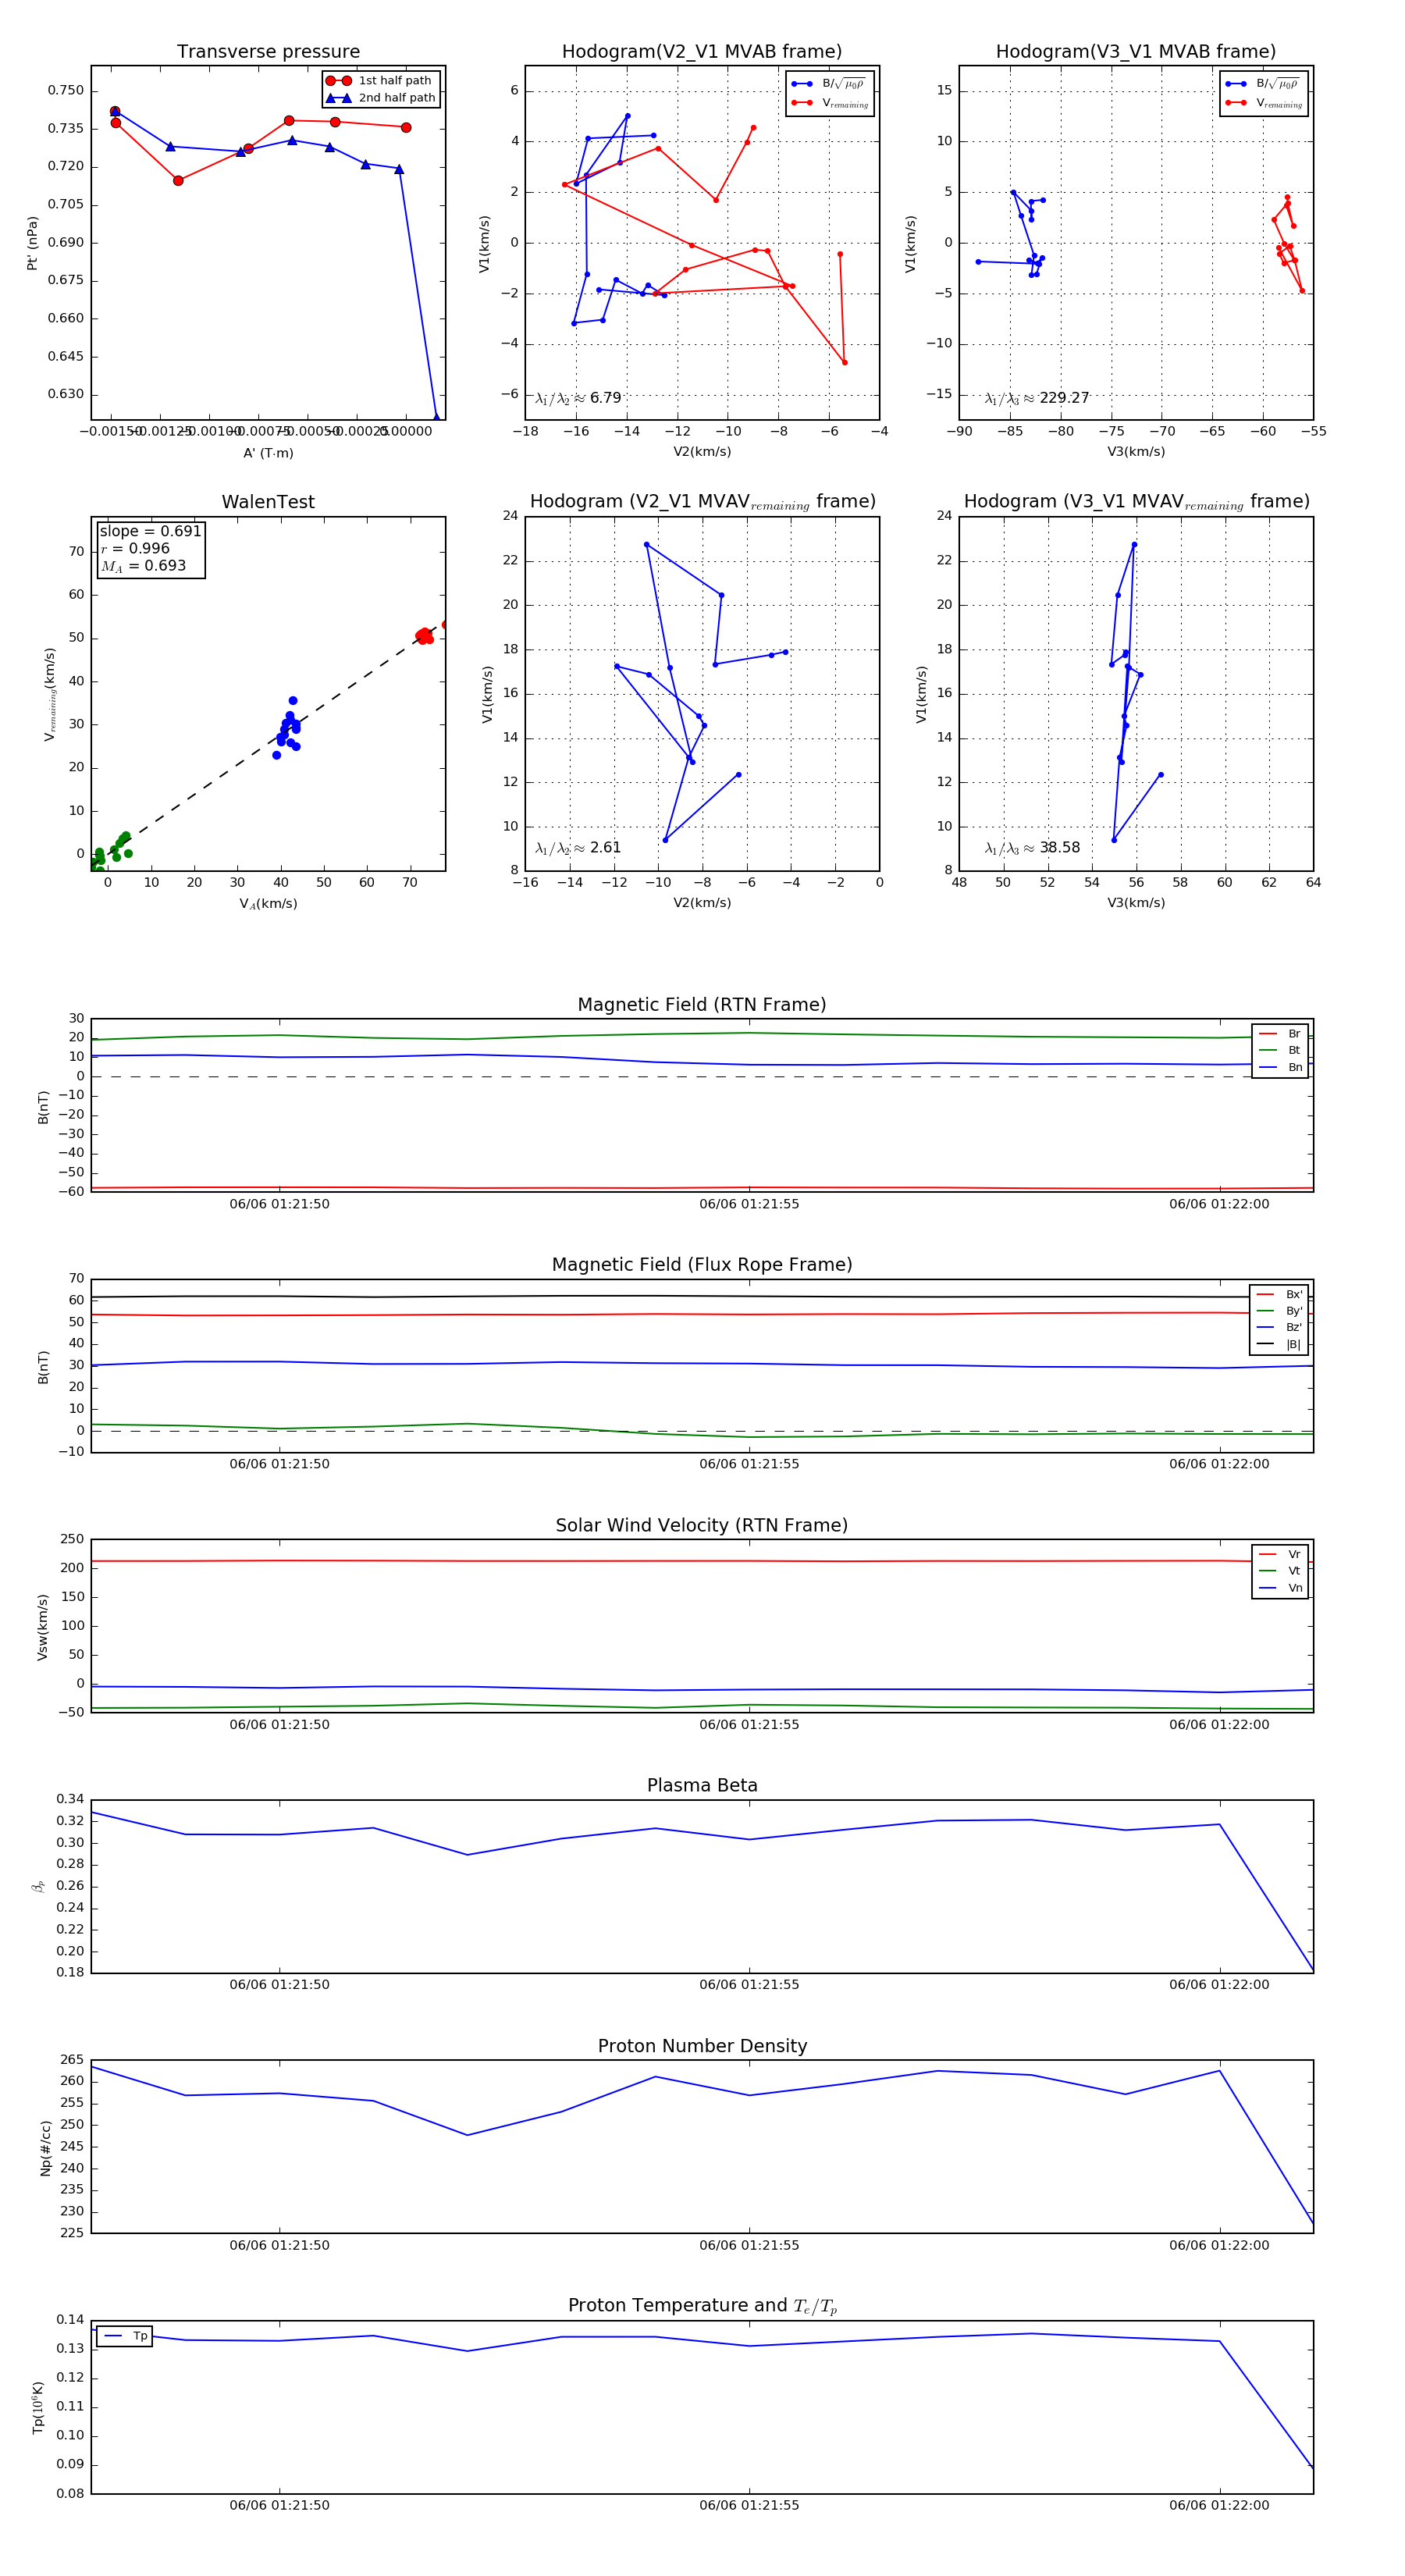
Task: Click the 'B/√μ0ρ' legend entry in V3_V1 MVAB hodogram
Action: (x=1264, y=84)
